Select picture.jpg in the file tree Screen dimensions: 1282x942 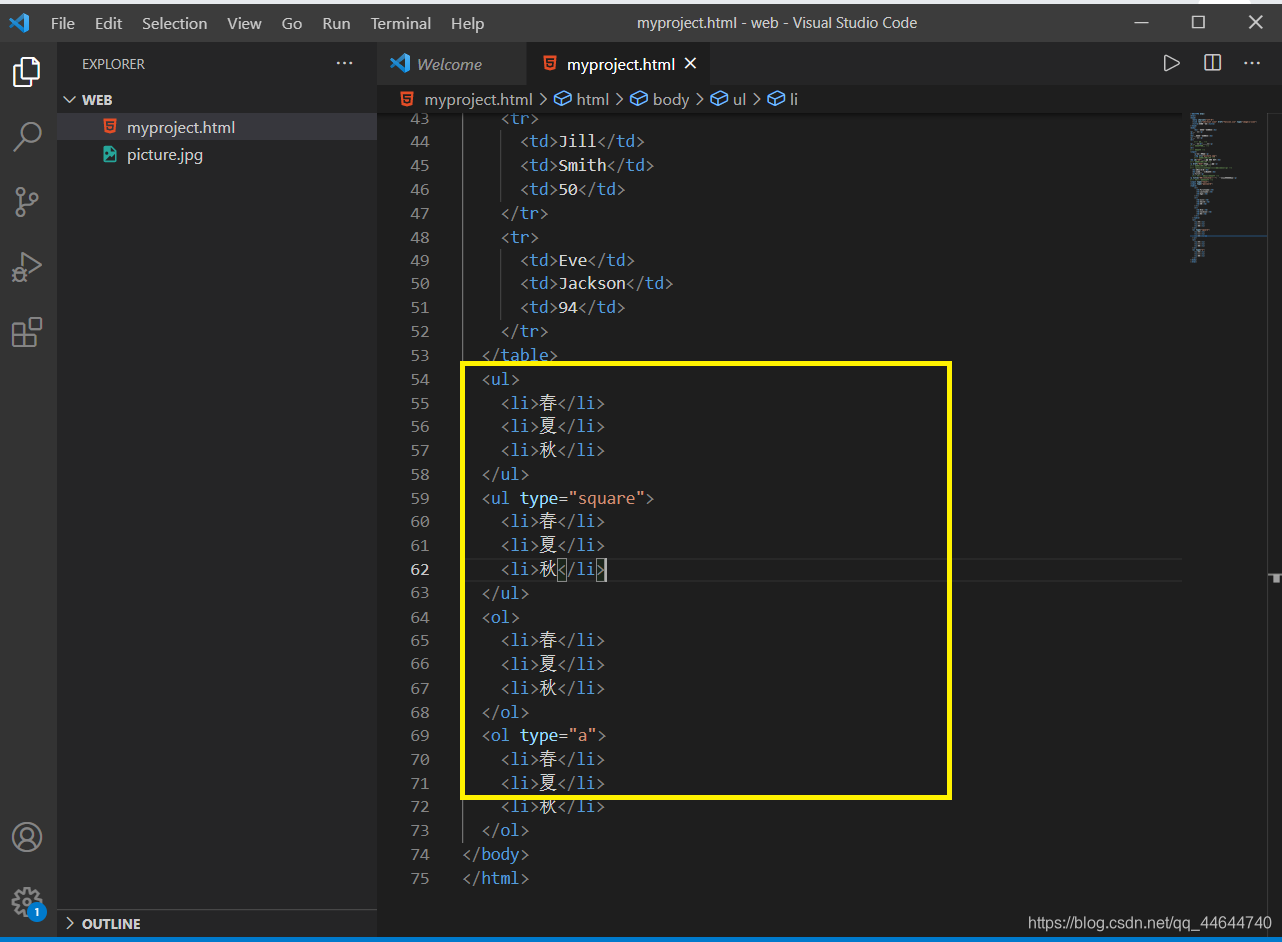coord(217,155)
